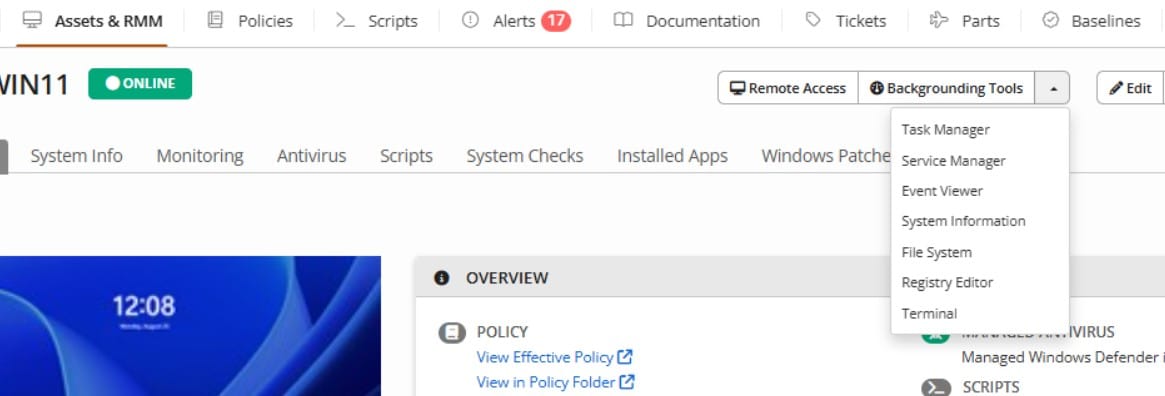This screenshot has height=396, width=1165.
Task: Click the Documentation book icon
Action: click(x=623, y=20)
